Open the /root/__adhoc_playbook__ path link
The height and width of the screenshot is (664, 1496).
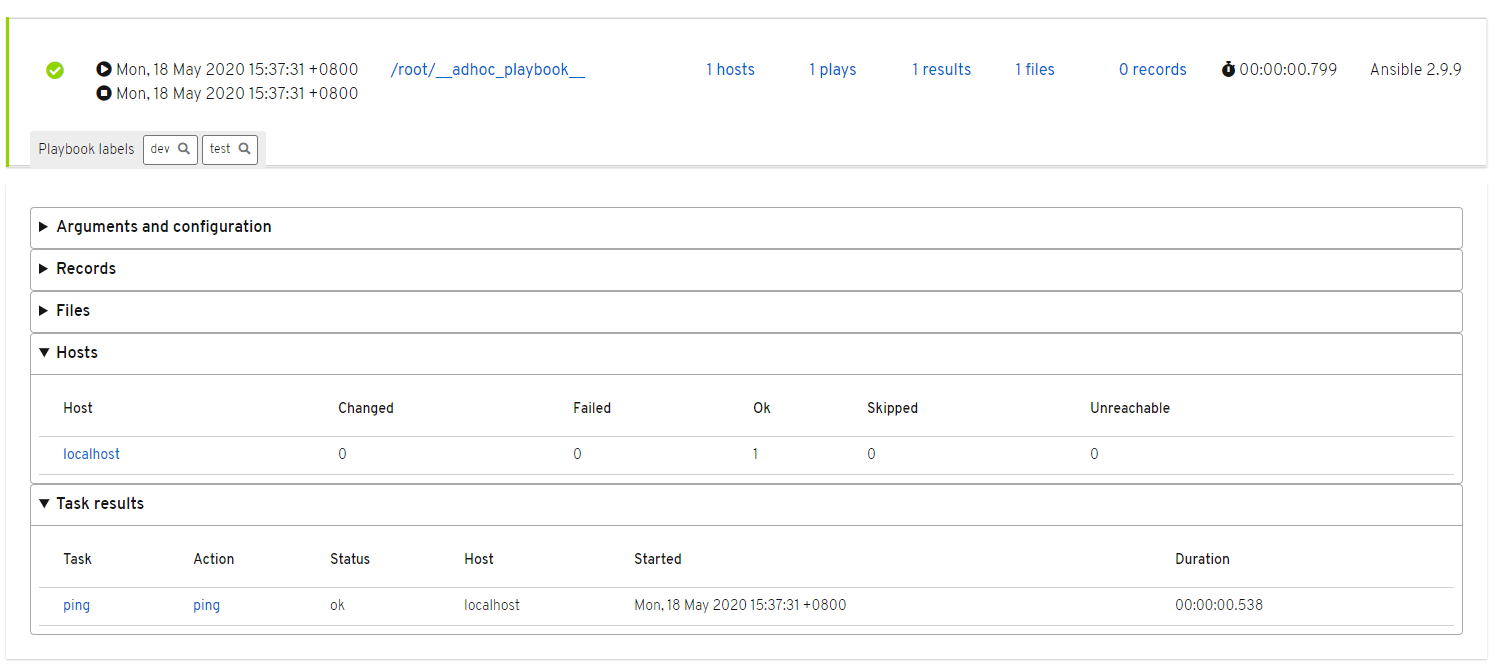(487, 69)
